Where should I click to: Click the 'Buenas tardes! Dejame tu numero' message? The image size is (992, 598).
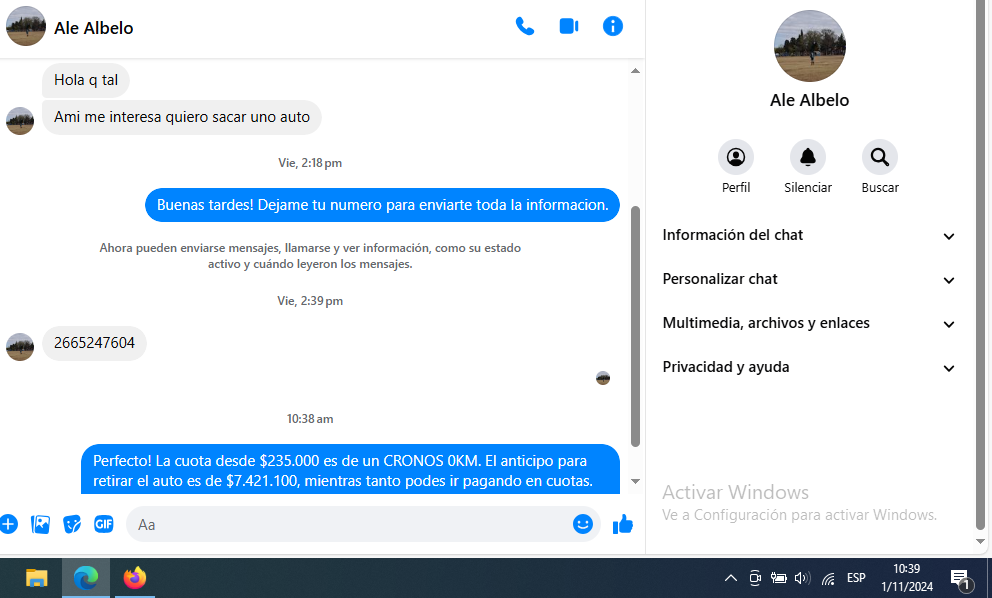pos(382,205)
